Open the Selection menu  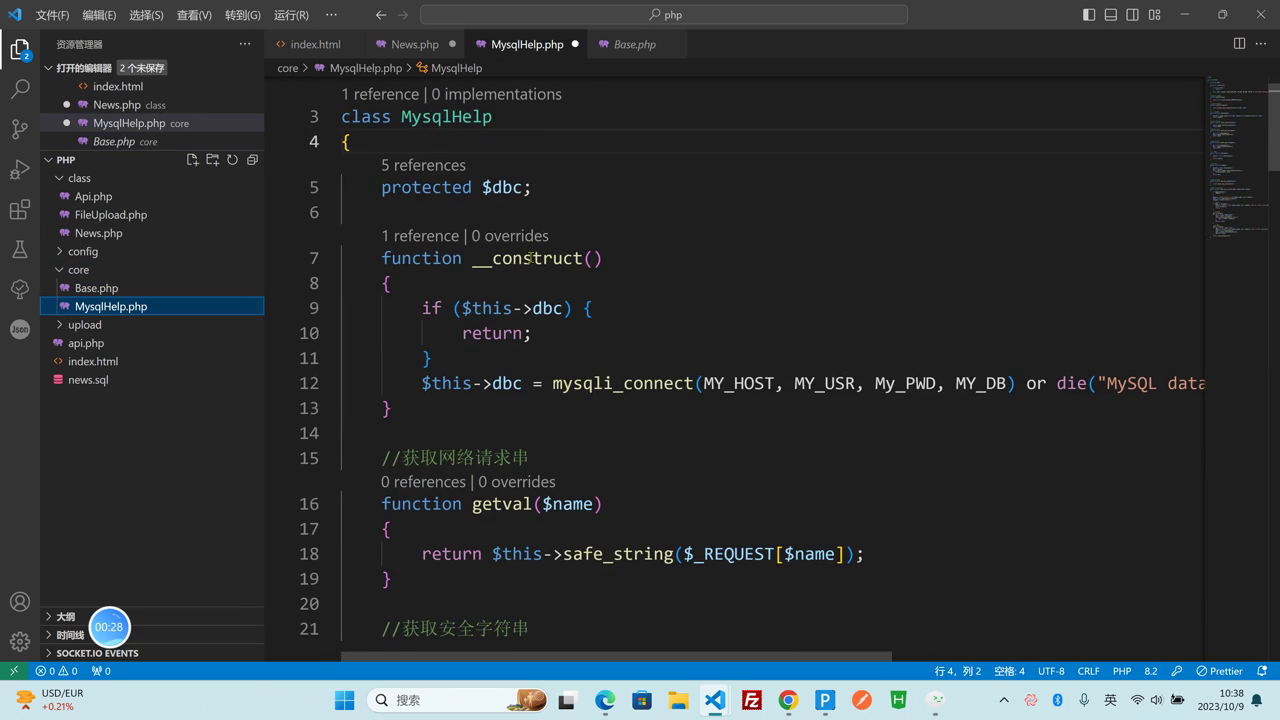pyautogui.click(x=146, y=15)
